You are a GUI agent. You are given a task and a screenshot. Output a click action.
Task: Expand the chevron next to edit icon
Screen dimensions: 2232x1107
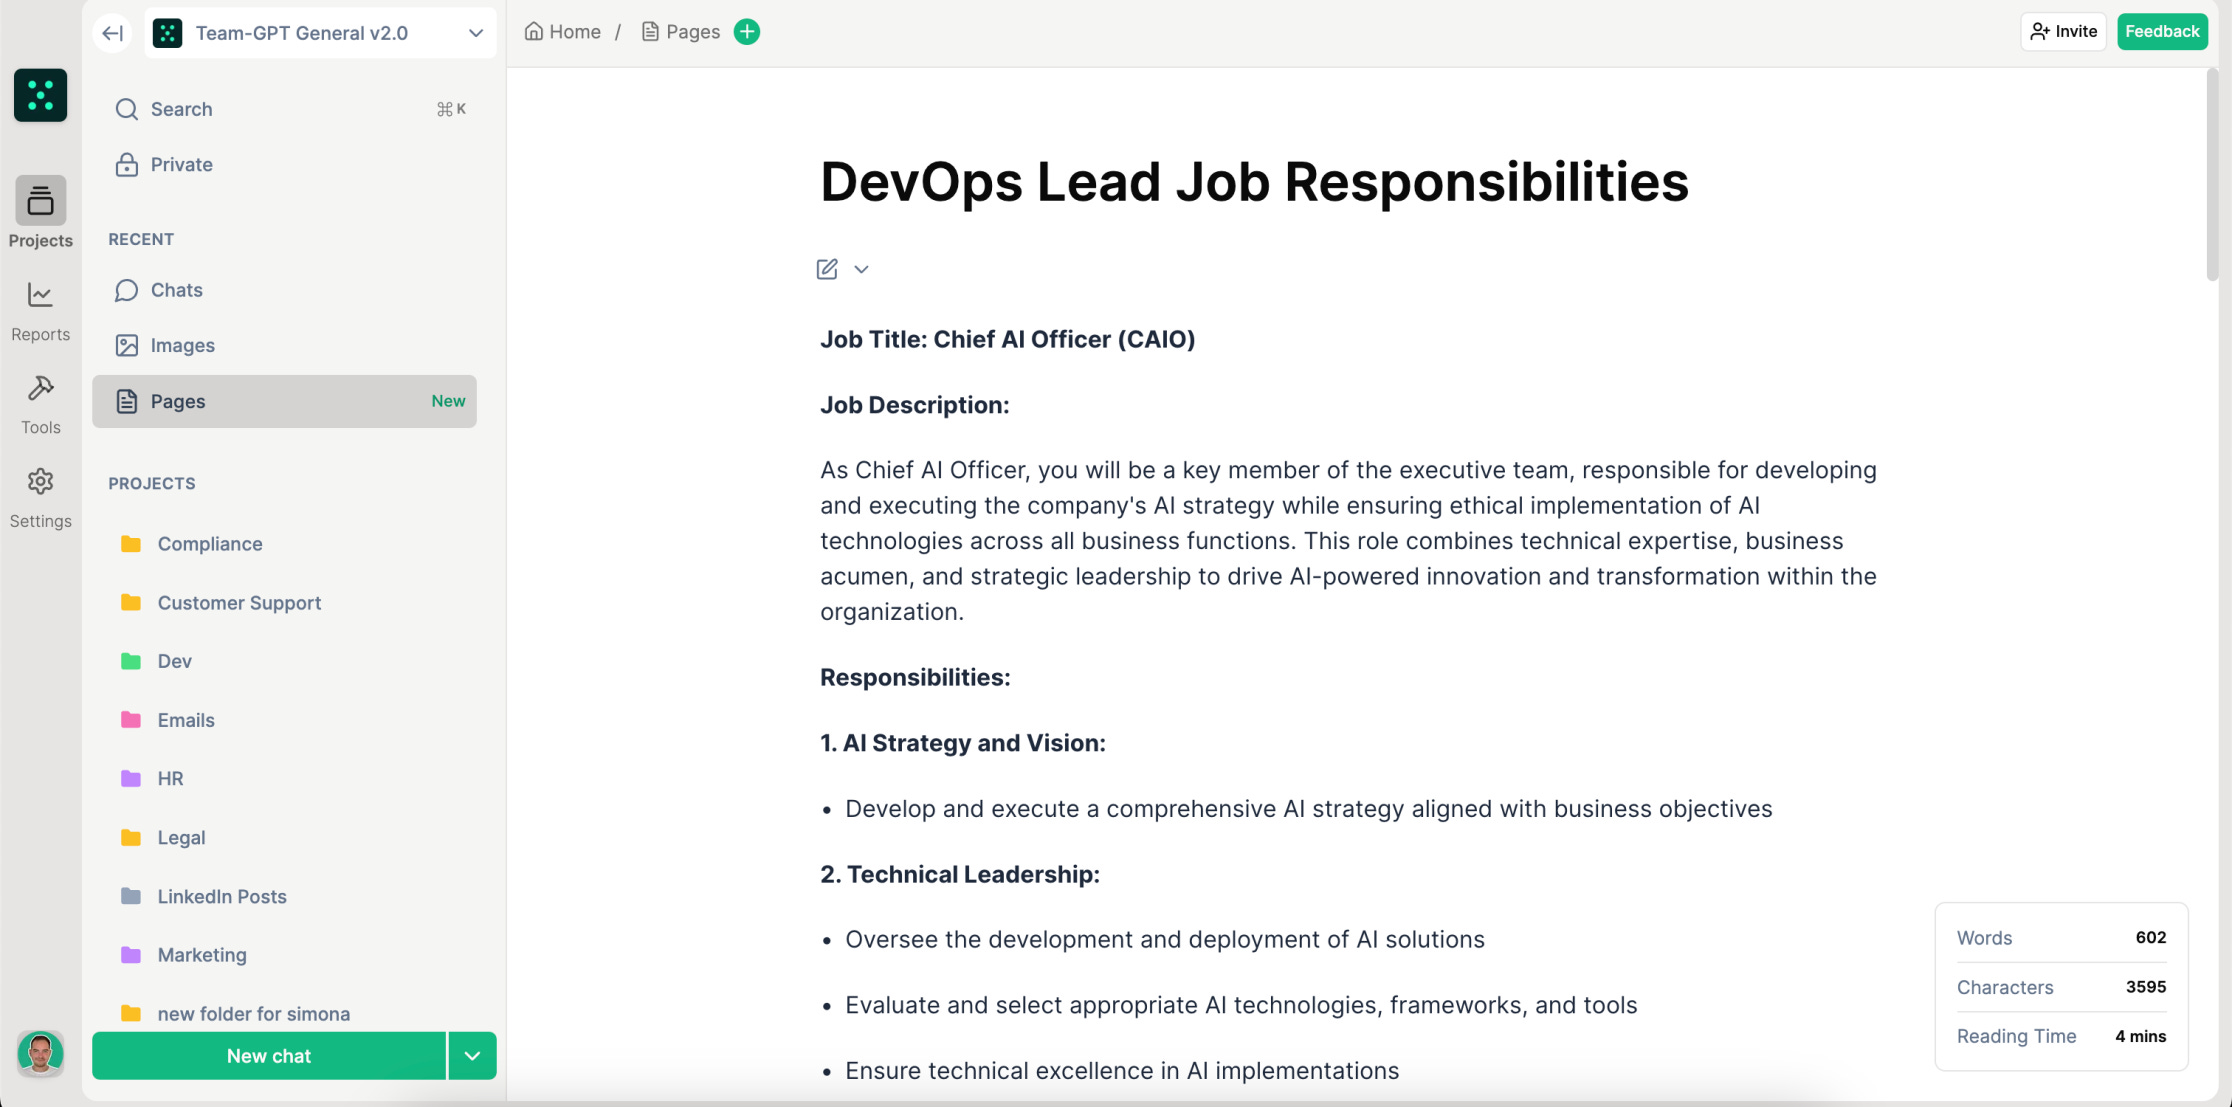point(861,269)
